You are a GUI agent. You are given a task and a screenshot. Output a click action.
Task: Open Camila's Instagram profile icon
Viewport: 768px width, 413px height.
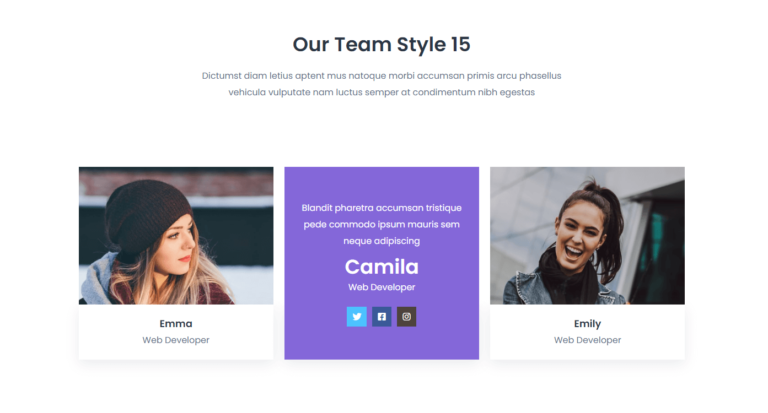(407, 316)
